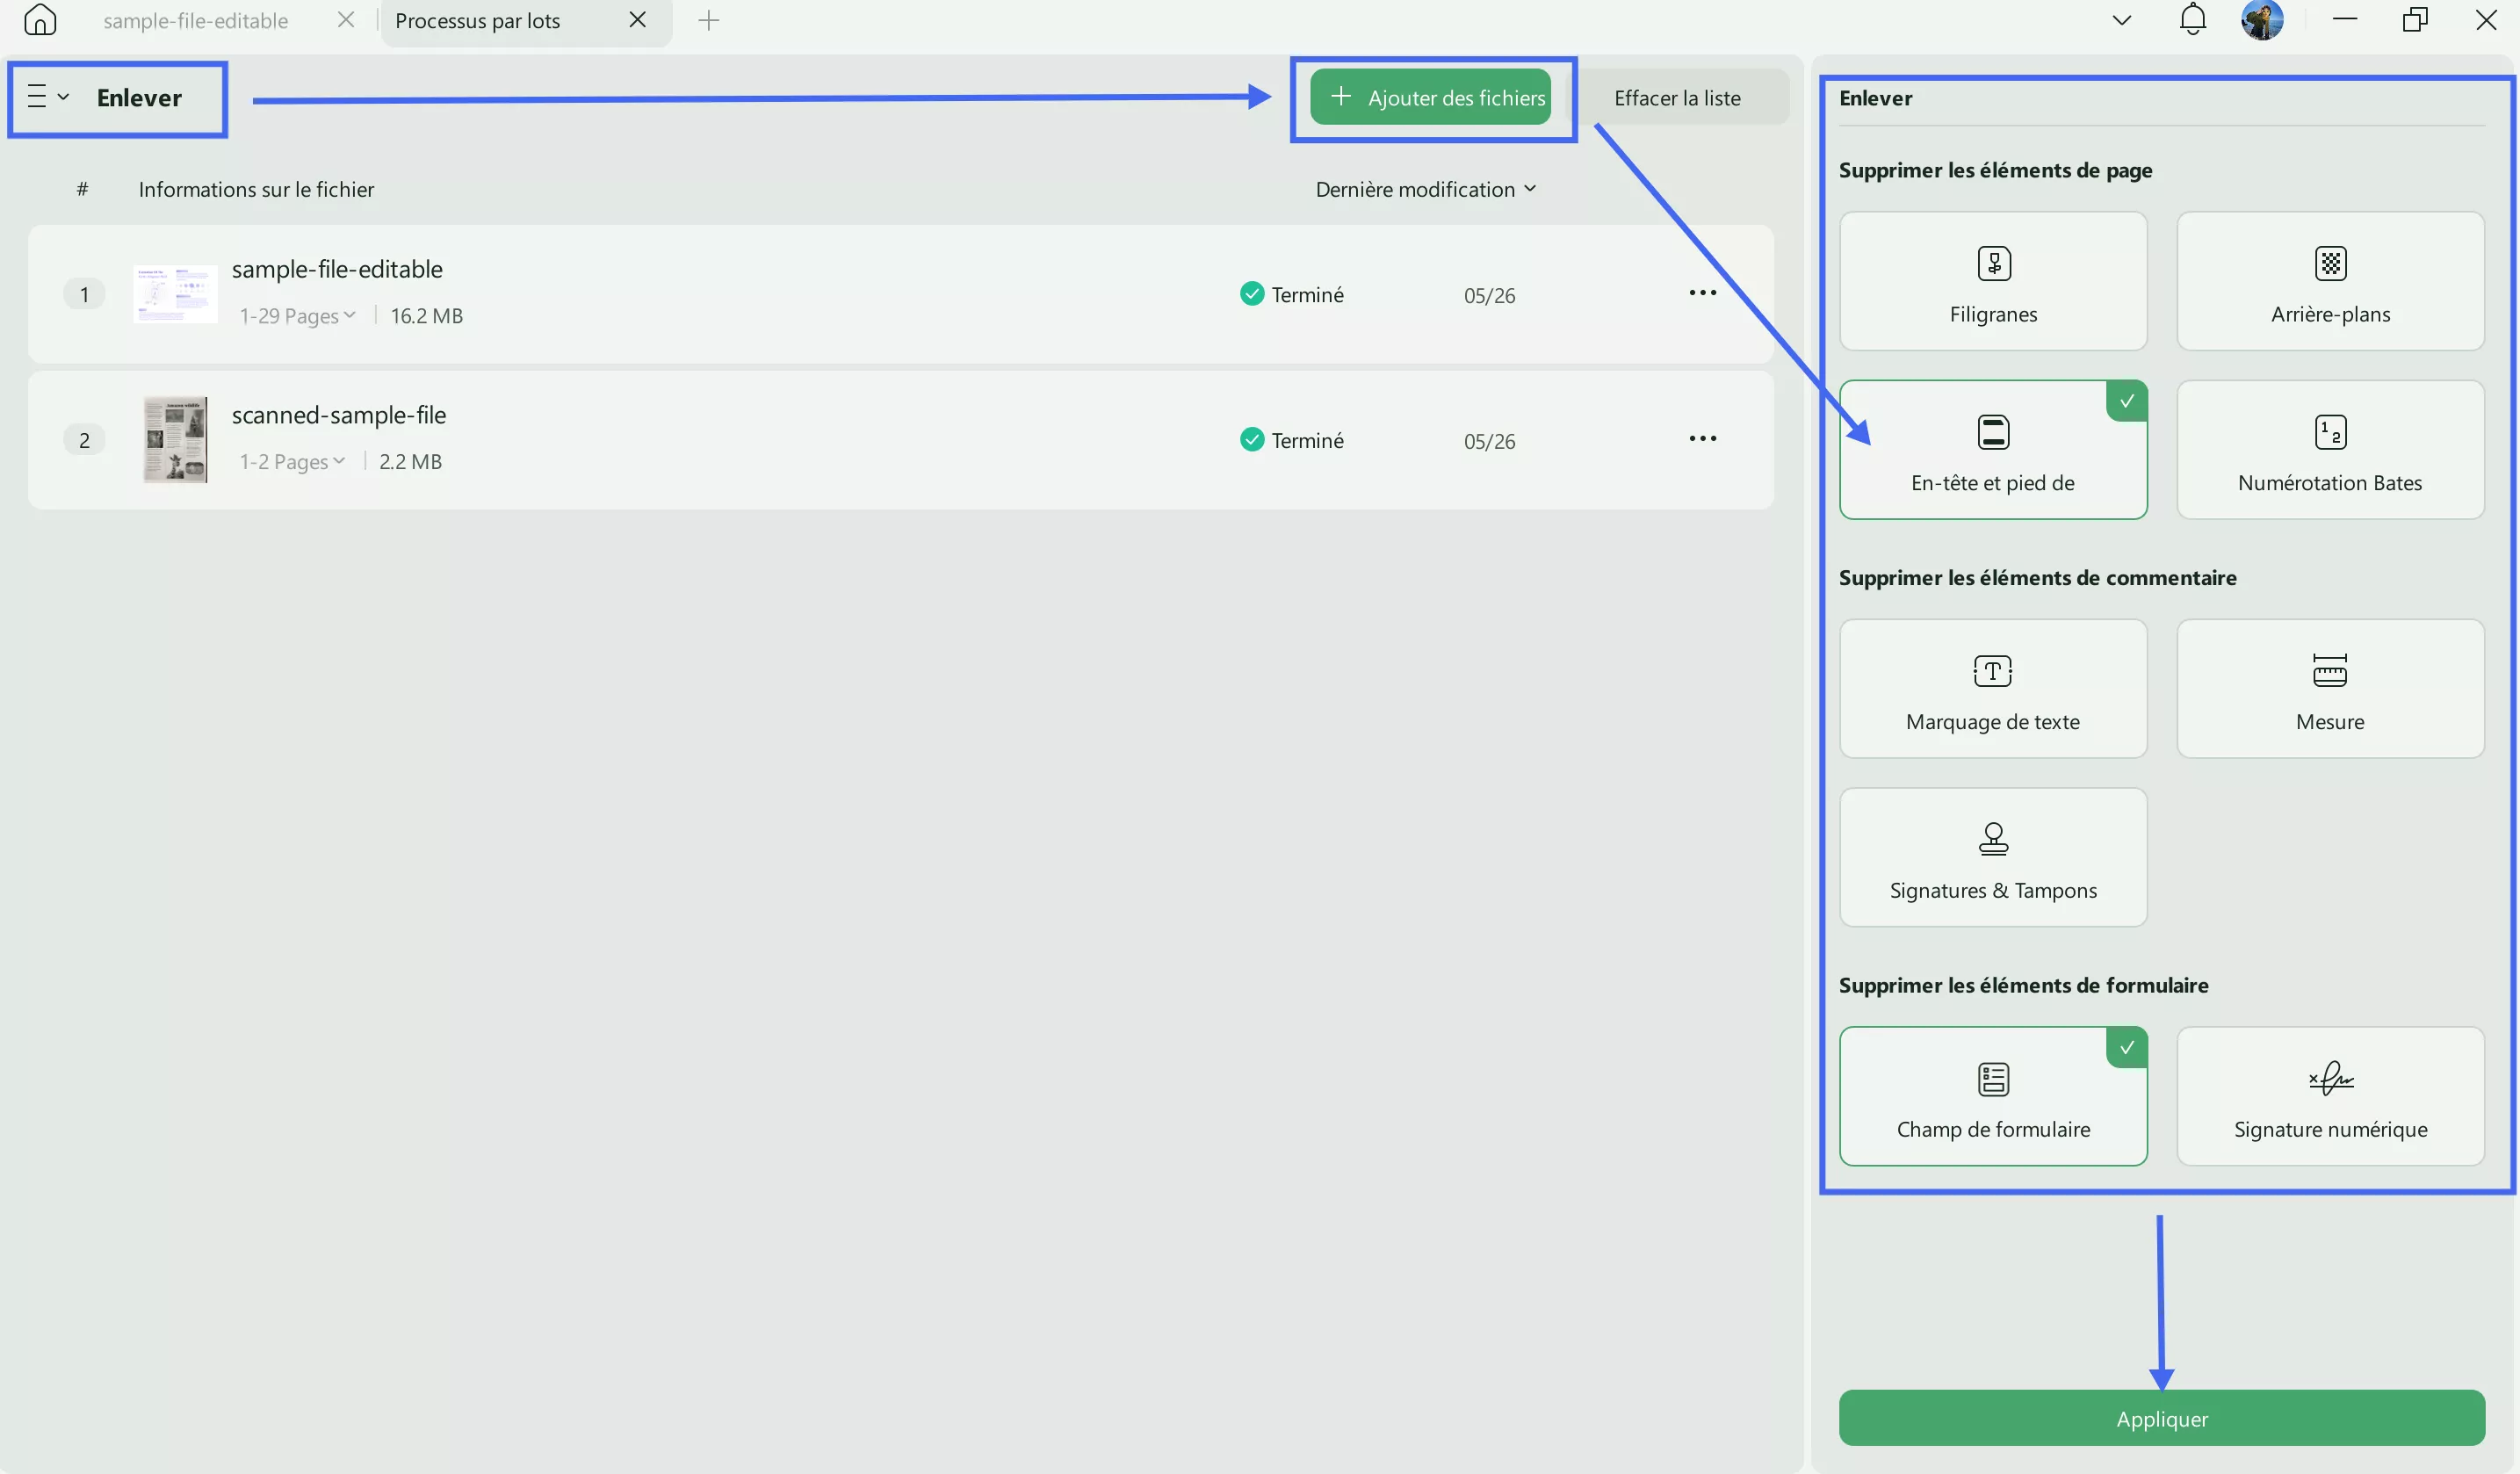The height and width of the screenshot is (1474, 2520).
Task: Select the Arrière-plans background removal option
Action: (x=2330, y=282)
